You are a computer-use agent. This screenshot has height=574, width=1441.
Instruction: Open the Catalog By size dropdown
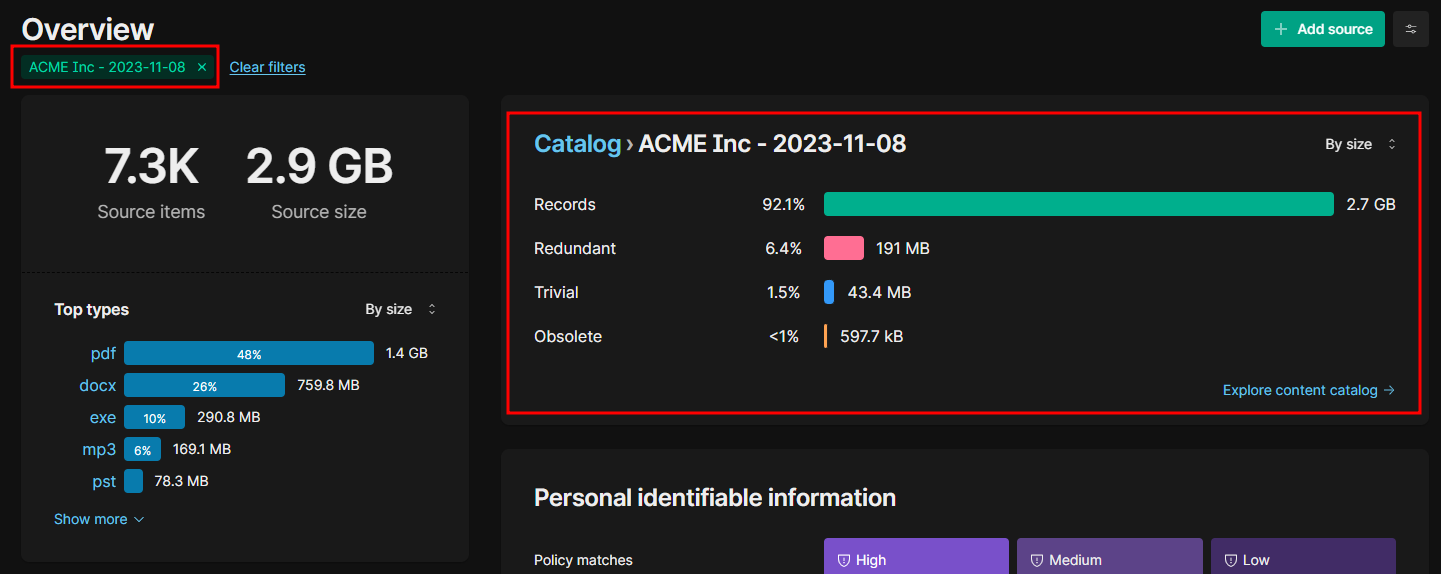point(1360,144)
